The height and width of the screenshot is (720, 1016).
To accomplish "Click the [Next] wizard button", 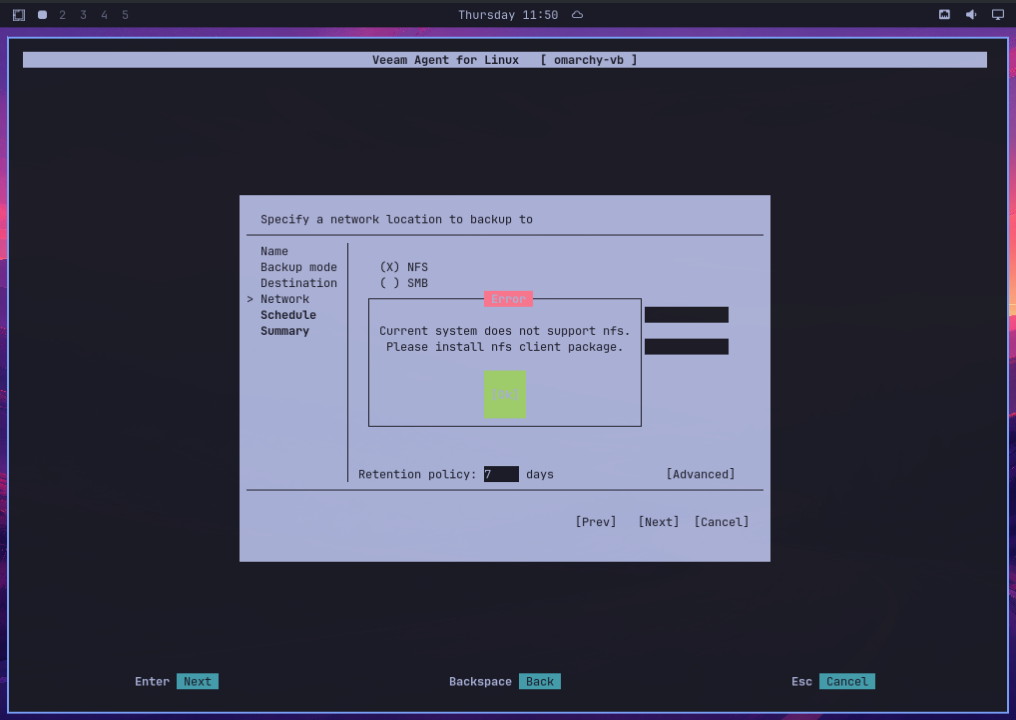I will click(658, 522).
